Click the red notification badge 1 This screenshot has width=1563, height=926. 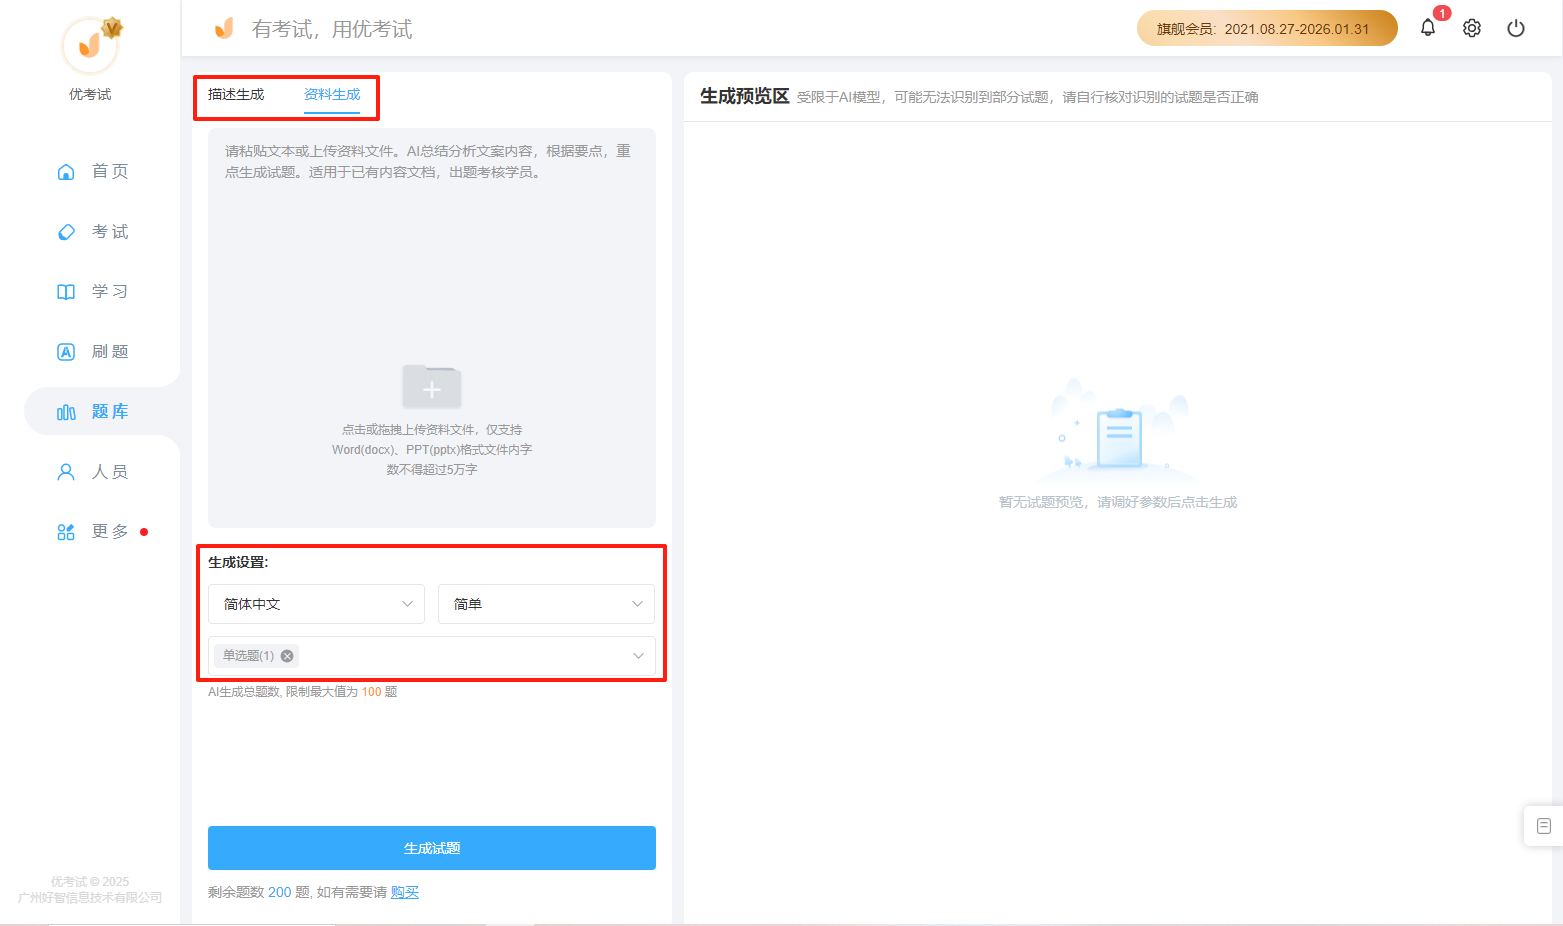[x=1442, y=13]
